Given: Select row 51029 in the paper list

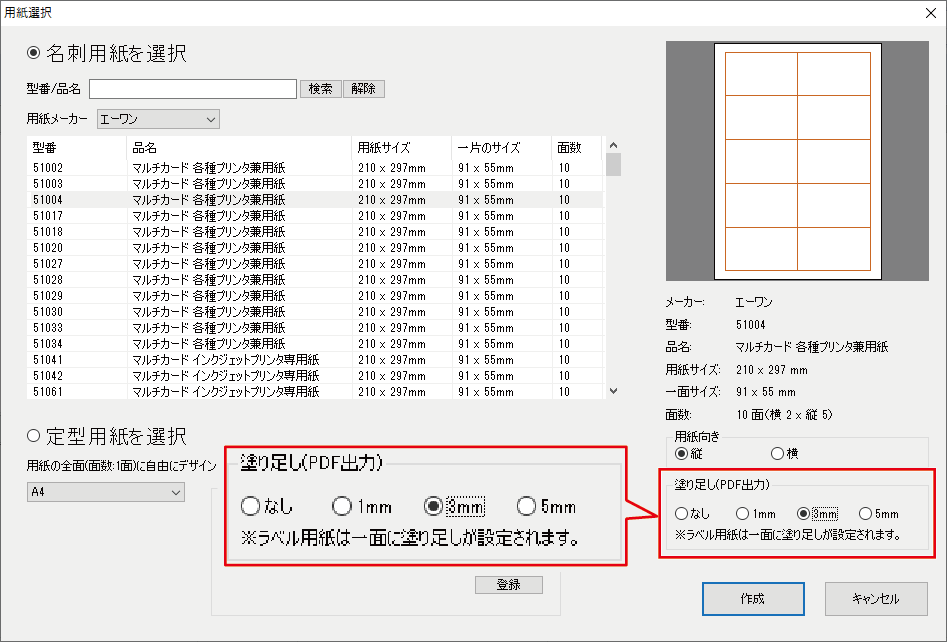Looking at the screenshot, I should pos(315,296).
